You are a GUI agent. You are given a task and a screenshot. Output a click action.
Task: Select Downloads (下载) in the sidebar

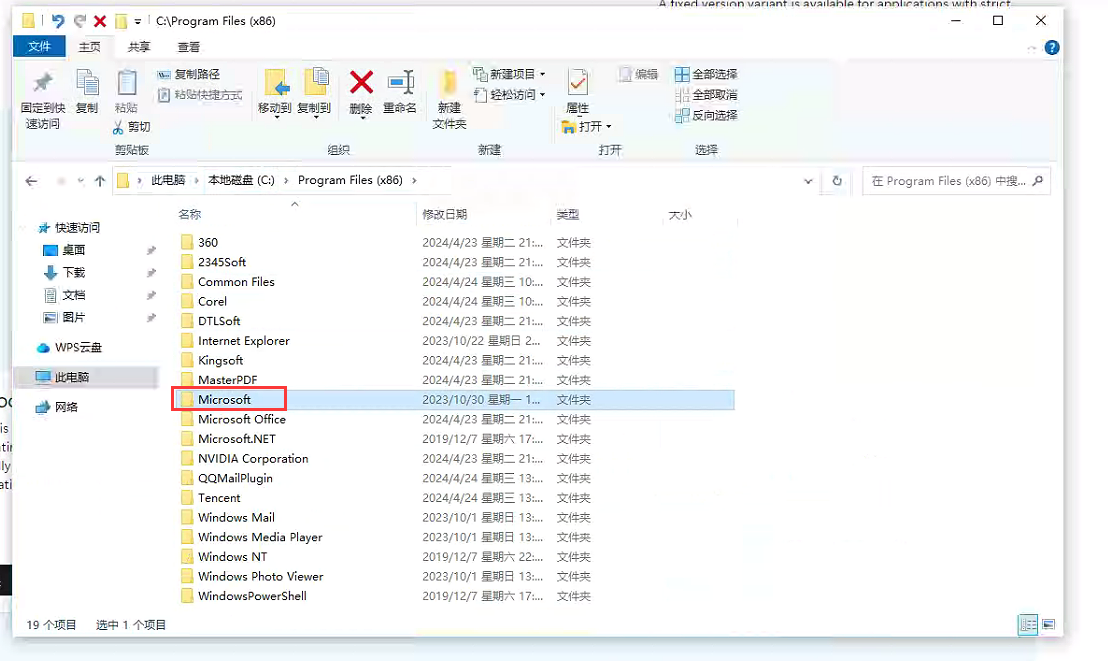[64, 273]
